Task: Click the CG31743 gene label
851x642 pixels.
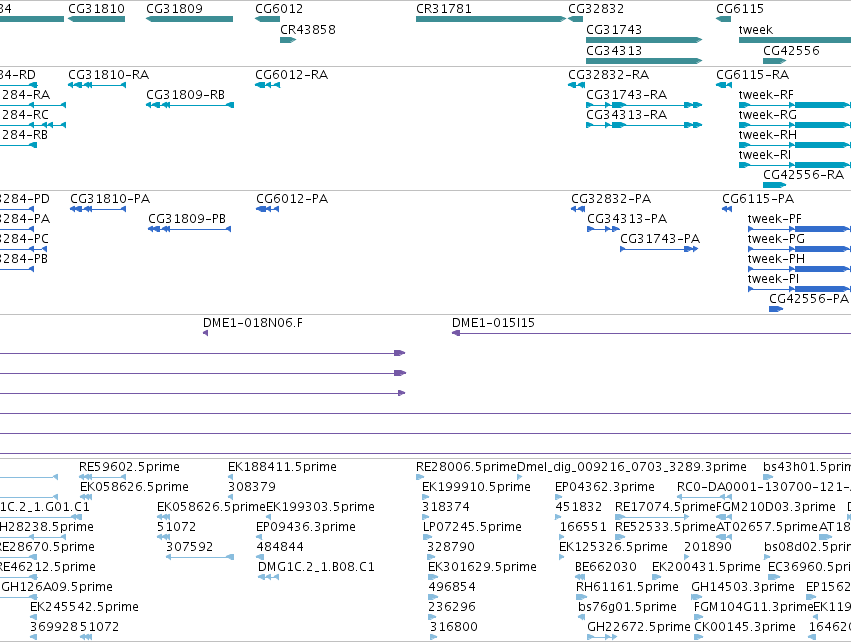Action: point(614,29)
